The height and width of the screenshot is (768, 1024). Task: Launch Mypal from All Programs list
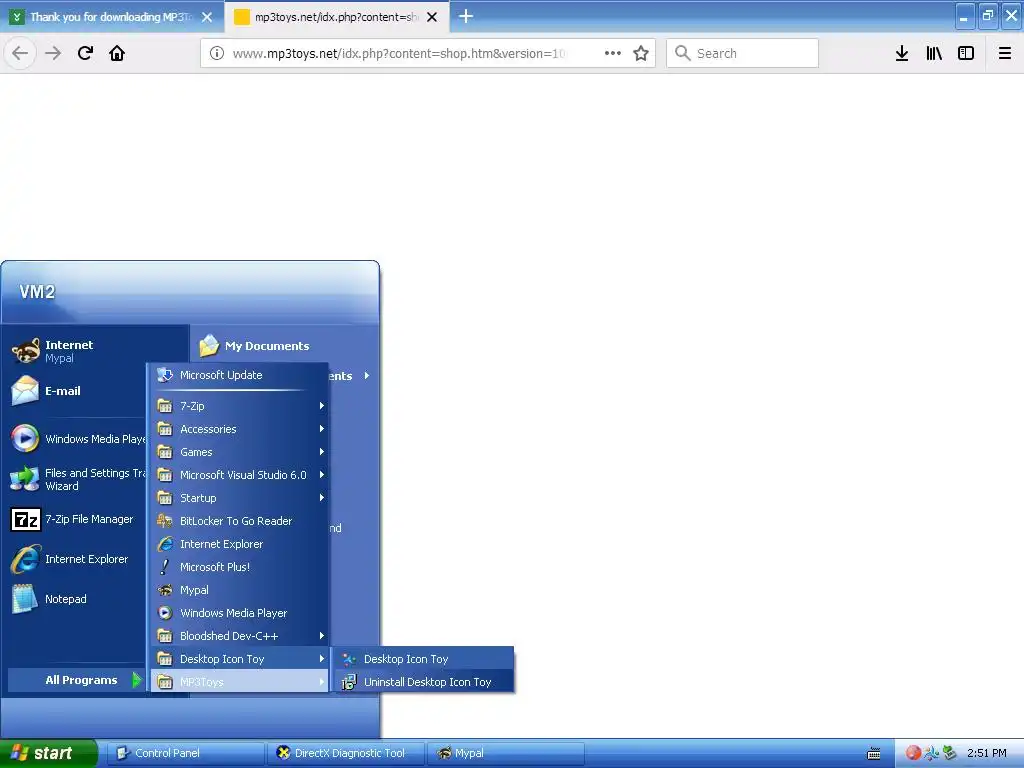tap(239, 590)
